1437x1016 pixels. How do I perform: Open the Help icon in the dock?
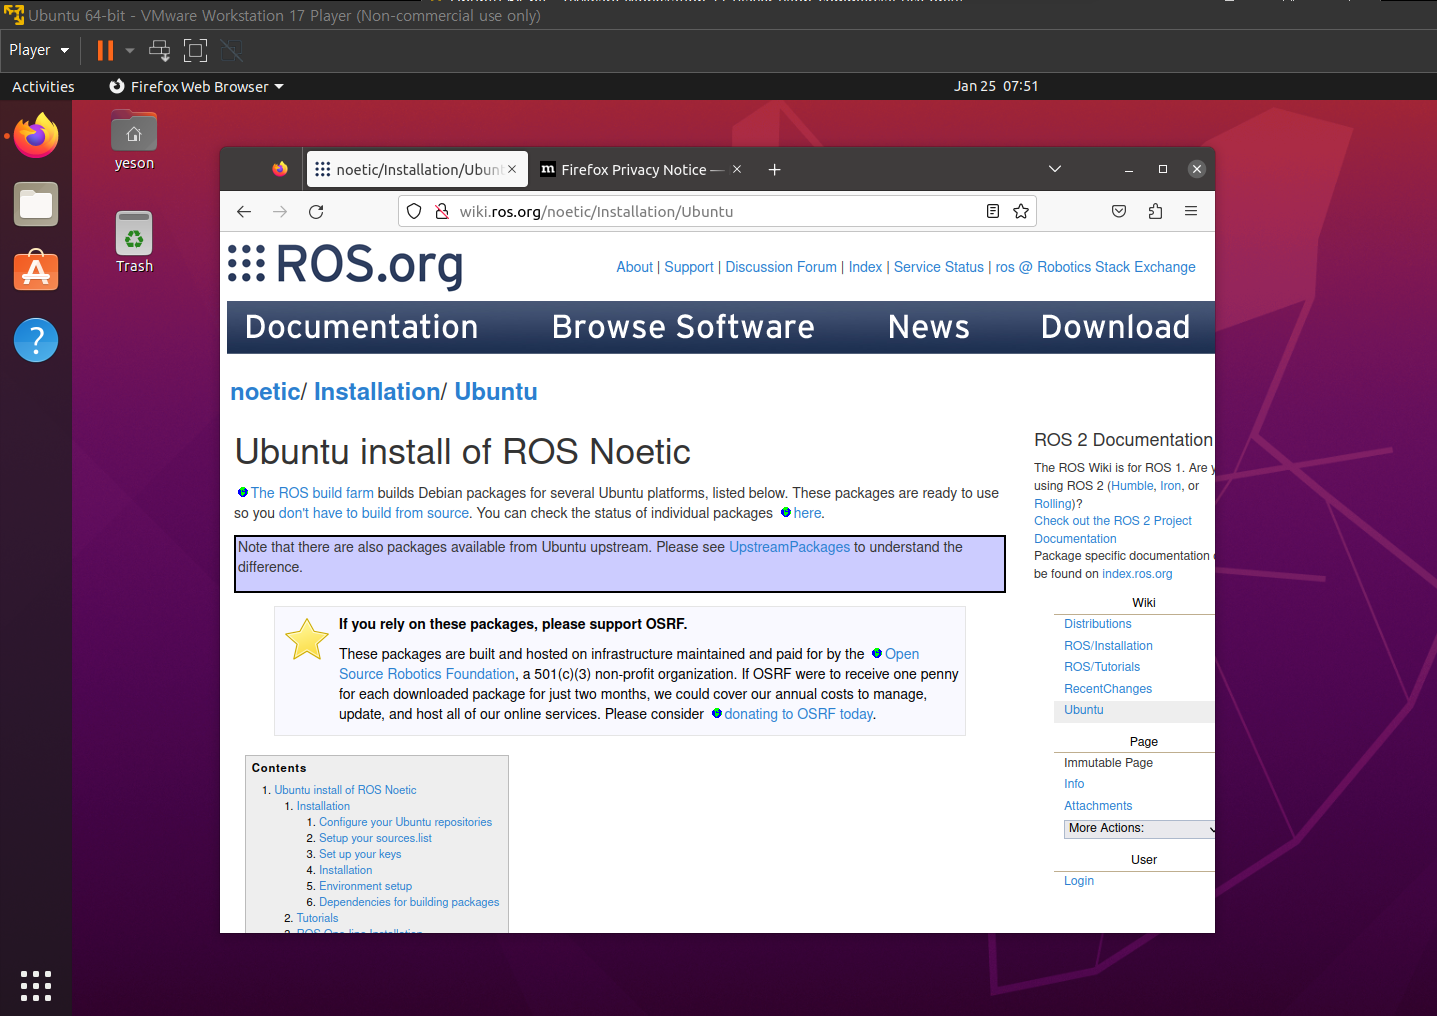pyautogui.click(x=36, y=340)
